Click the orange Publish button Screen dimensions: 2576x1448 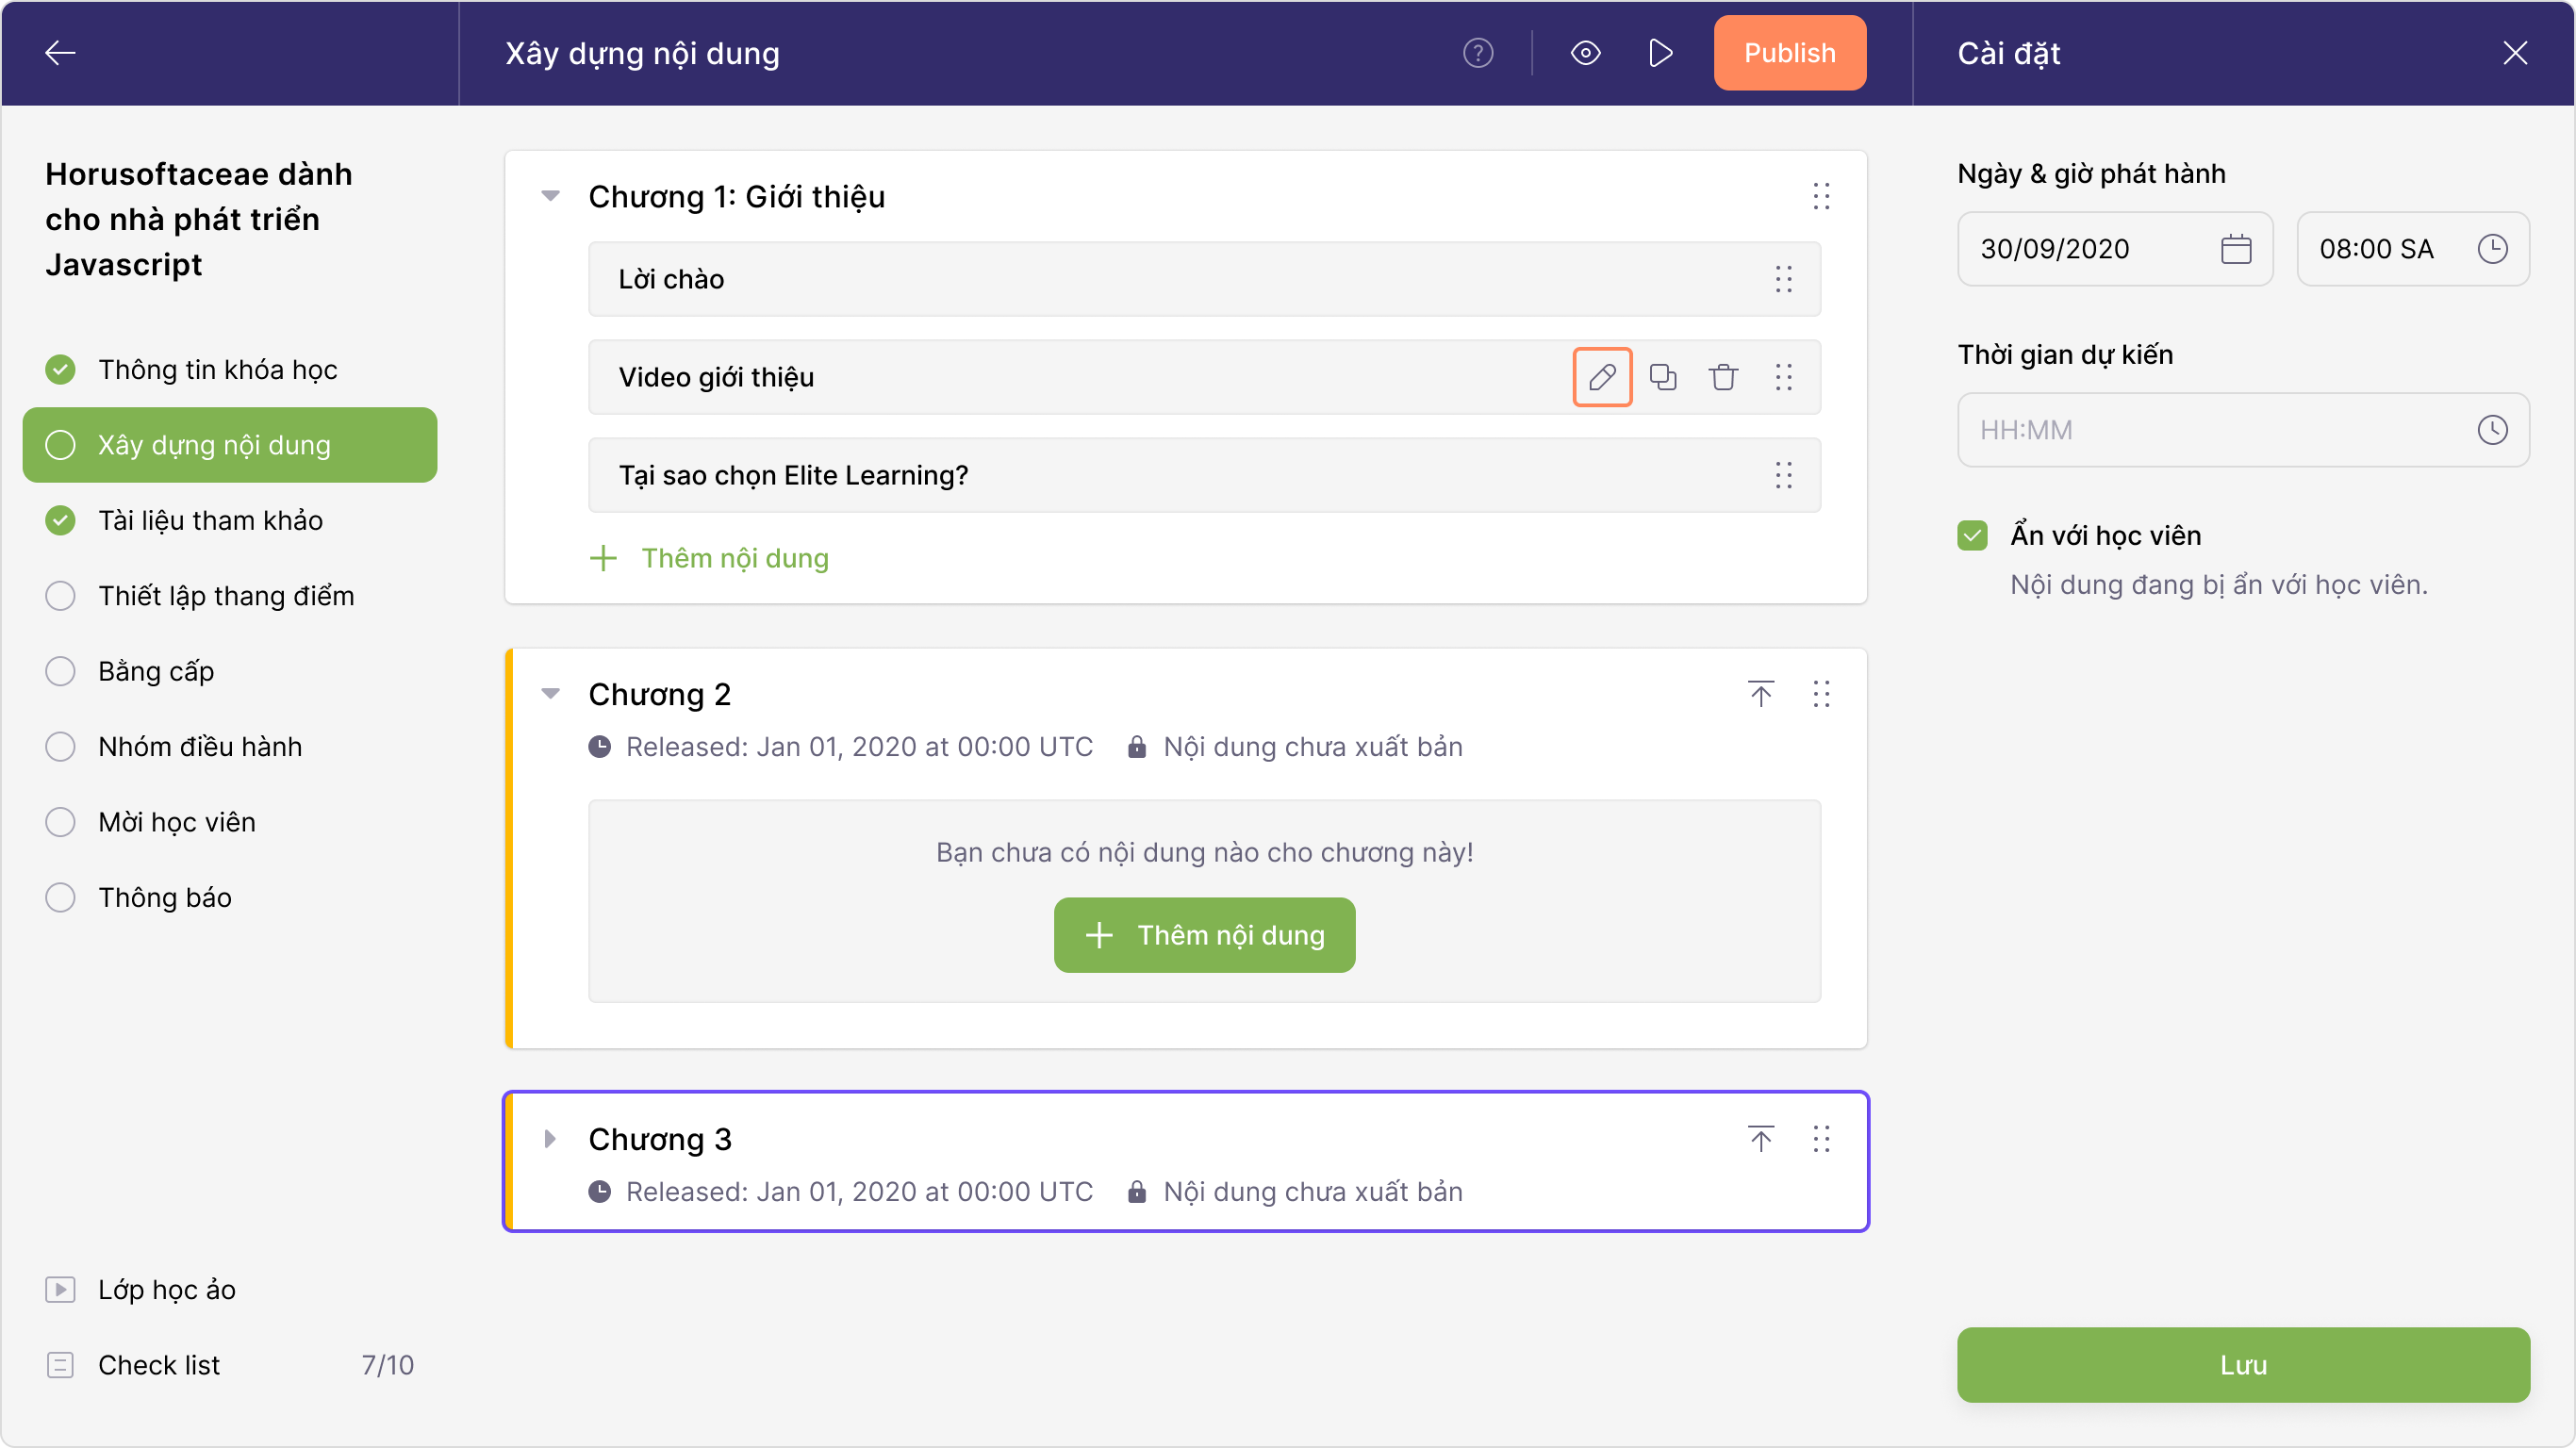(x=1789, y=53)
